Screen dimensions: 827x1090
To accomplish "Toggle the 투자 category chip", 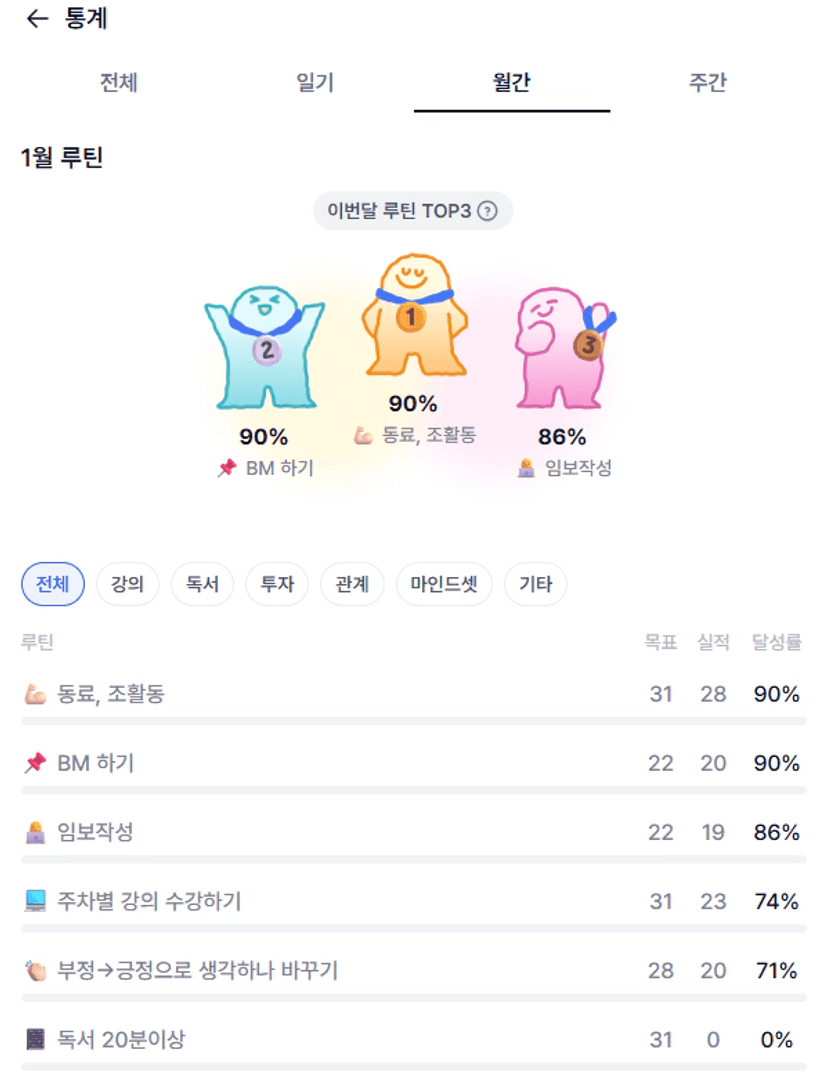I will pos(277,584).
